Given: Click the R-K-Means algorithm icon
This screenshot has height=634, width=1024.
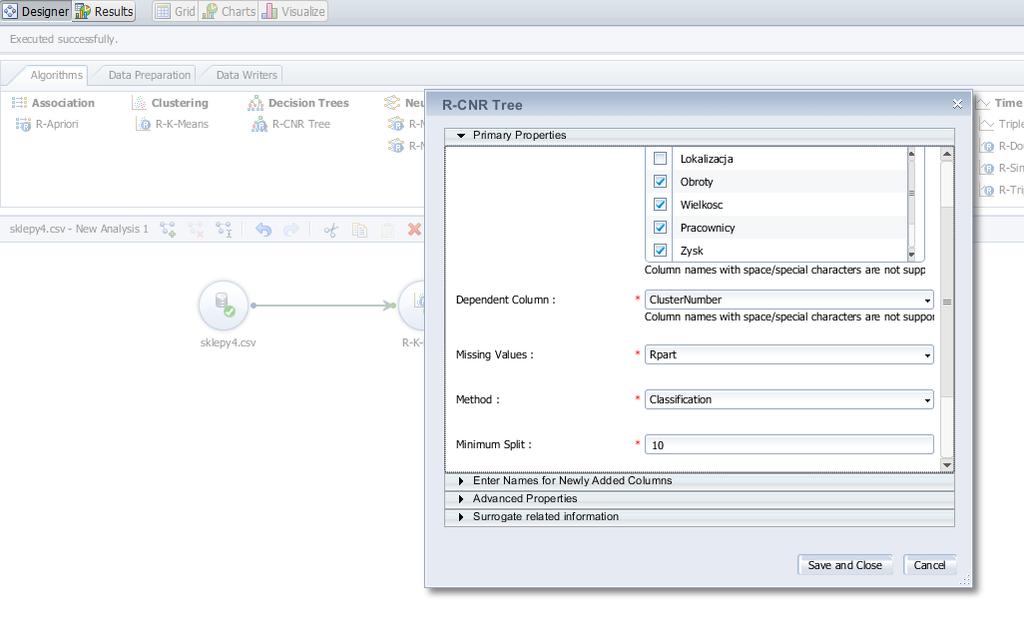Looking at the screenshot, I should (143, 124).
